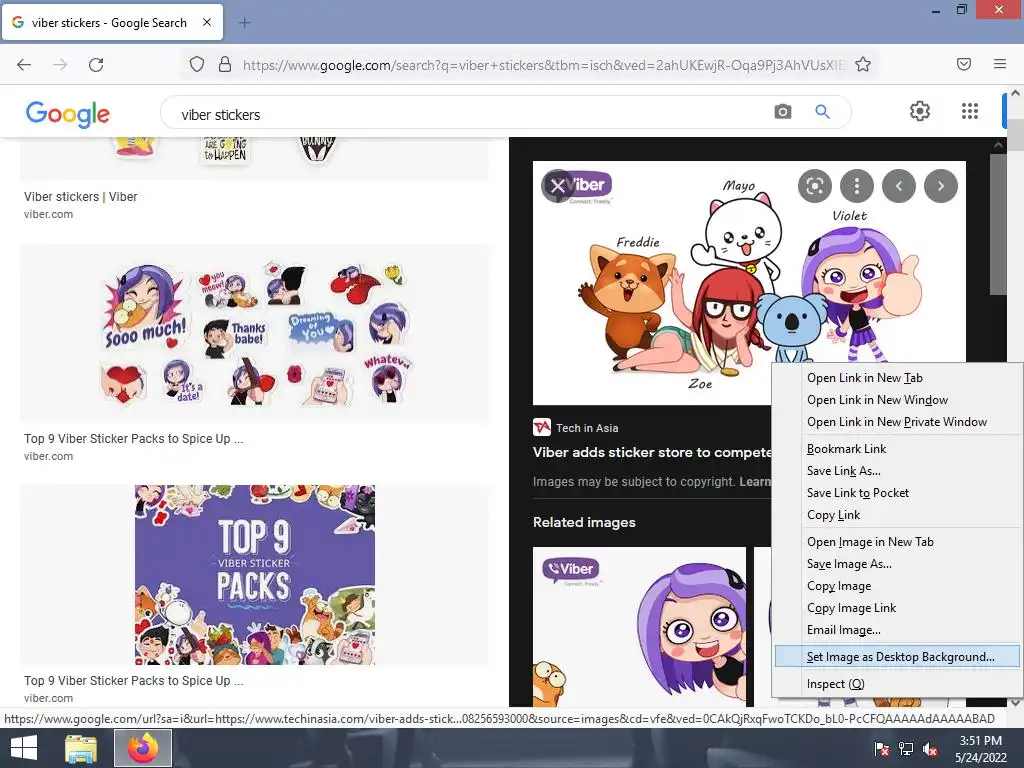The width and height of the screenshot is (1024, 768).
Task: Click the Firefox taskbar icon
Action: click(x=143, y=748)
